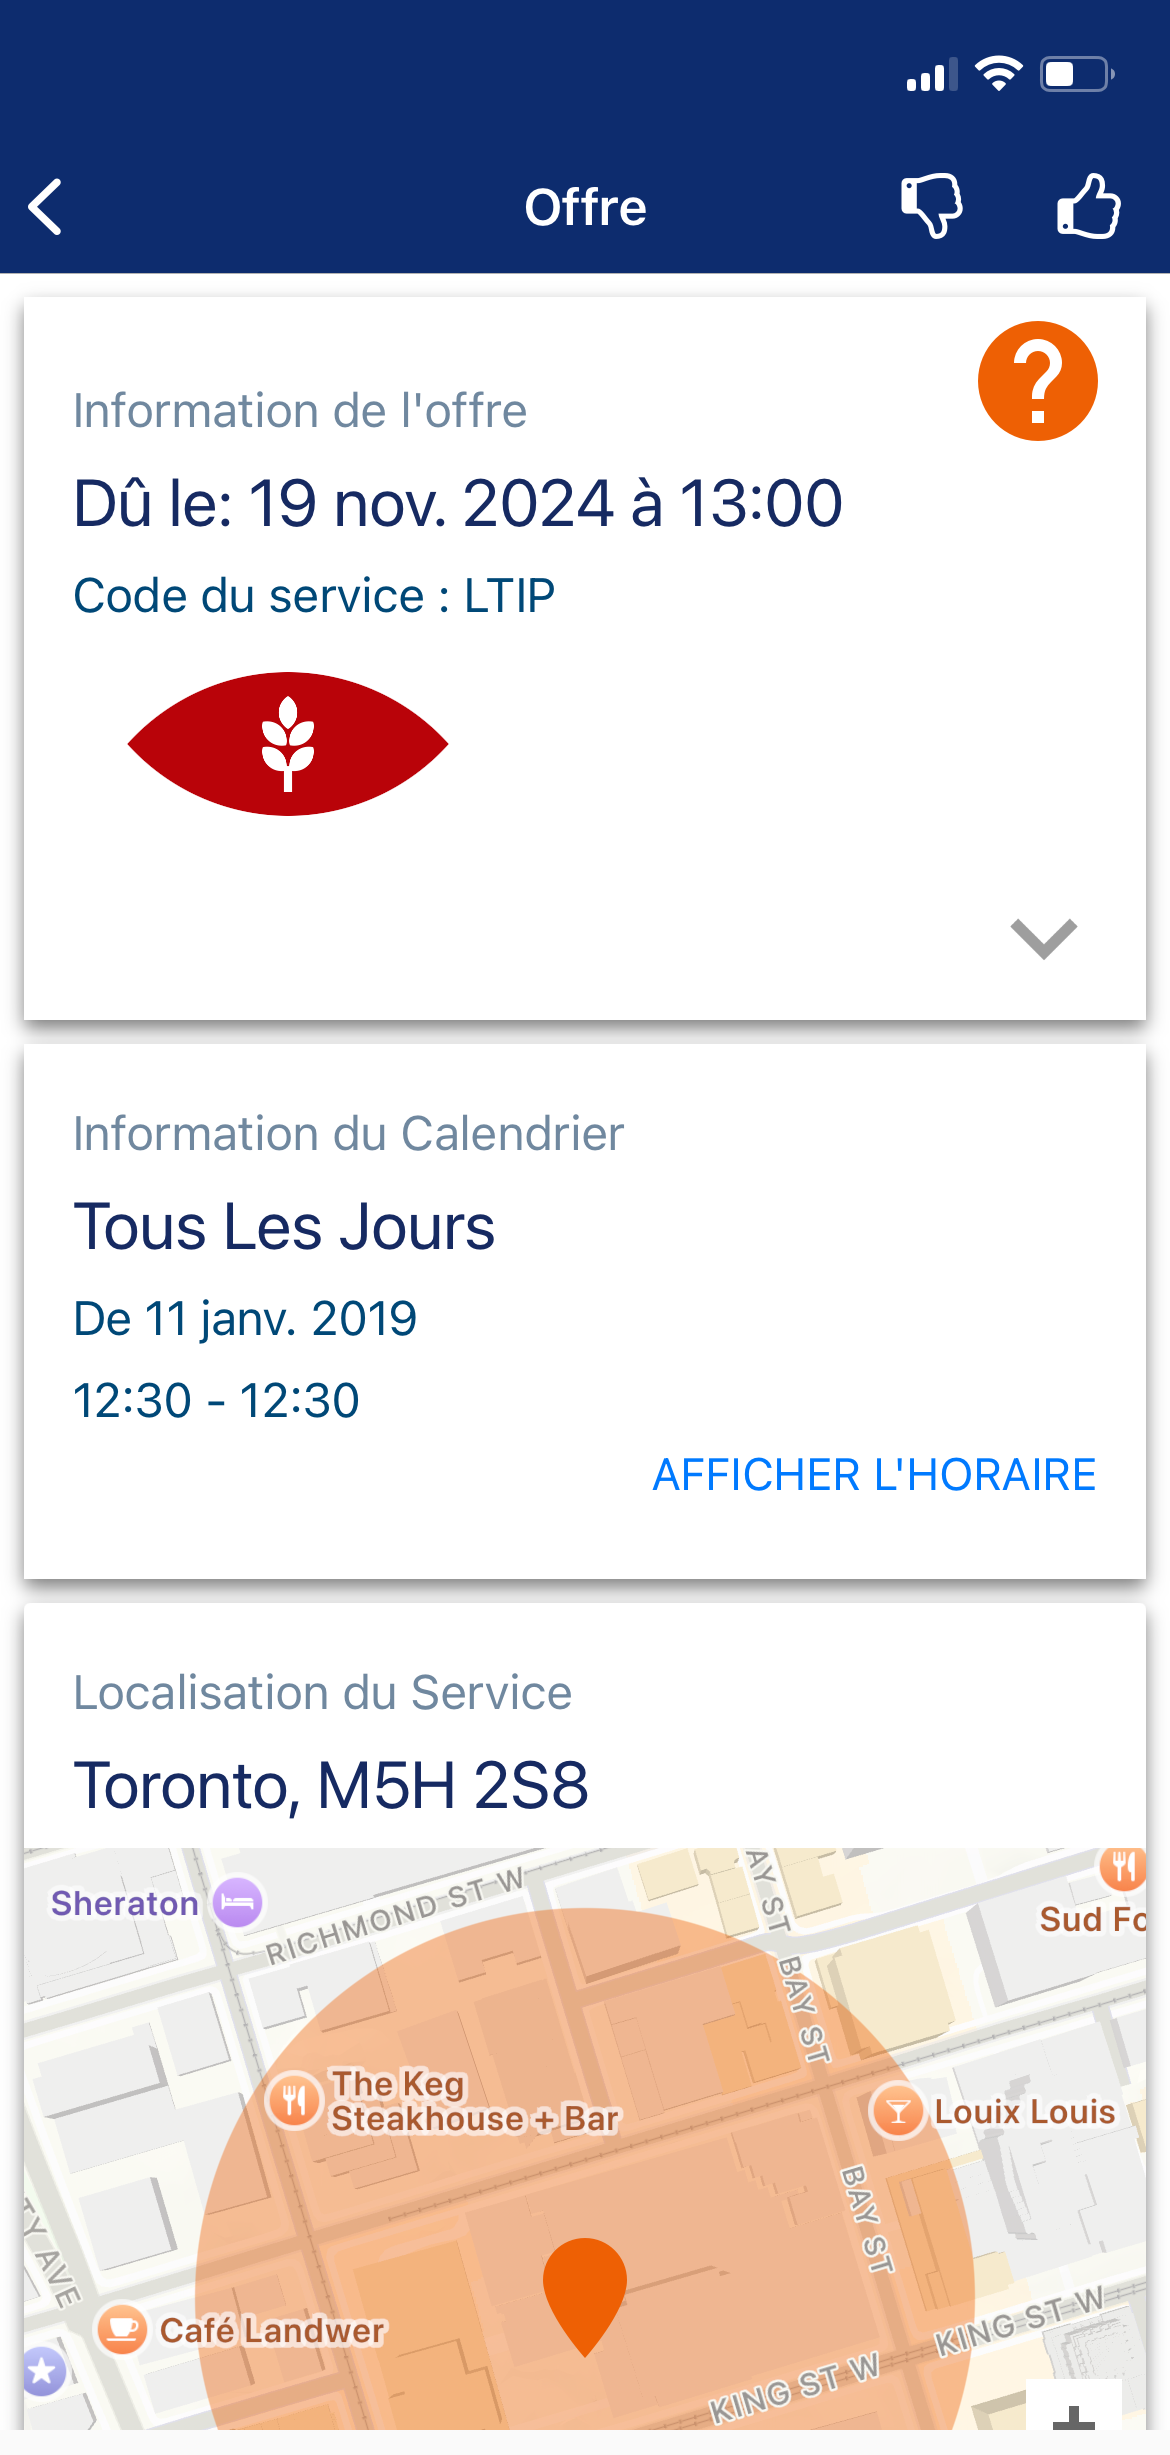Tap the back arrow

coord(46,207)
